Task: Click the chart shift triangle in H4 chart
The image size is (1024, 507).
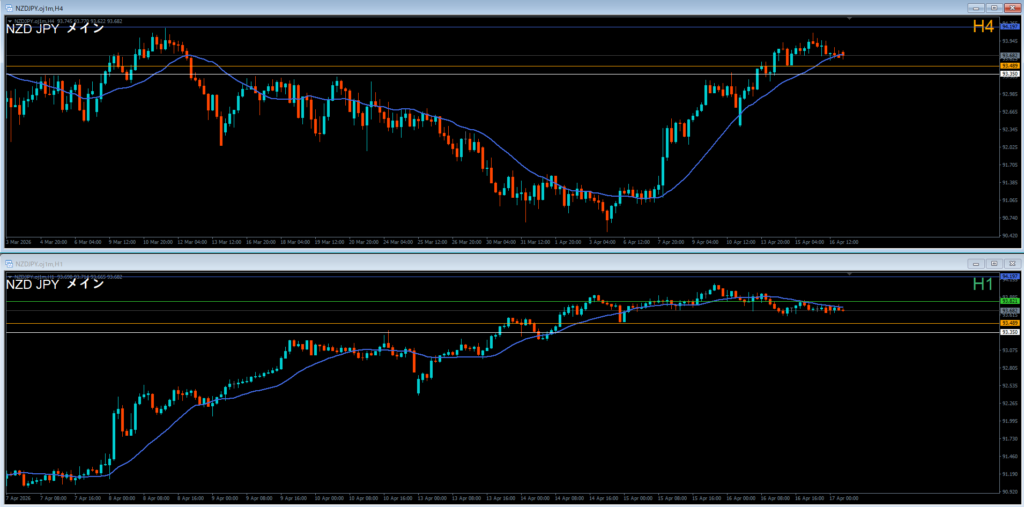Action: [x=849, y=20]
